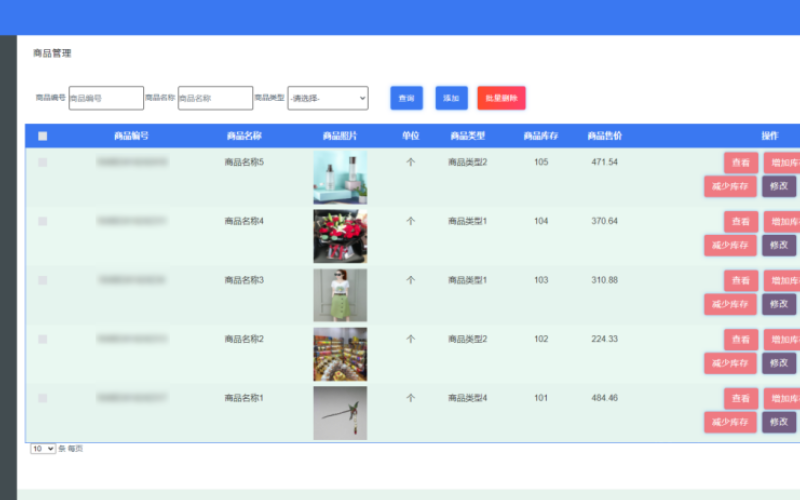Open the skincare product image of 商品名称5
Image resolution: width=800 pixels, height=500 pixels.
(340, 177)
